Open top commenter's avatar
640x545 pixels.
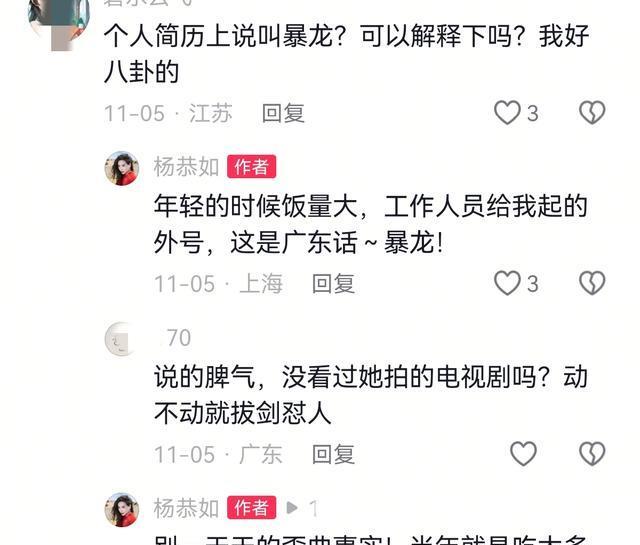point(59,20)
